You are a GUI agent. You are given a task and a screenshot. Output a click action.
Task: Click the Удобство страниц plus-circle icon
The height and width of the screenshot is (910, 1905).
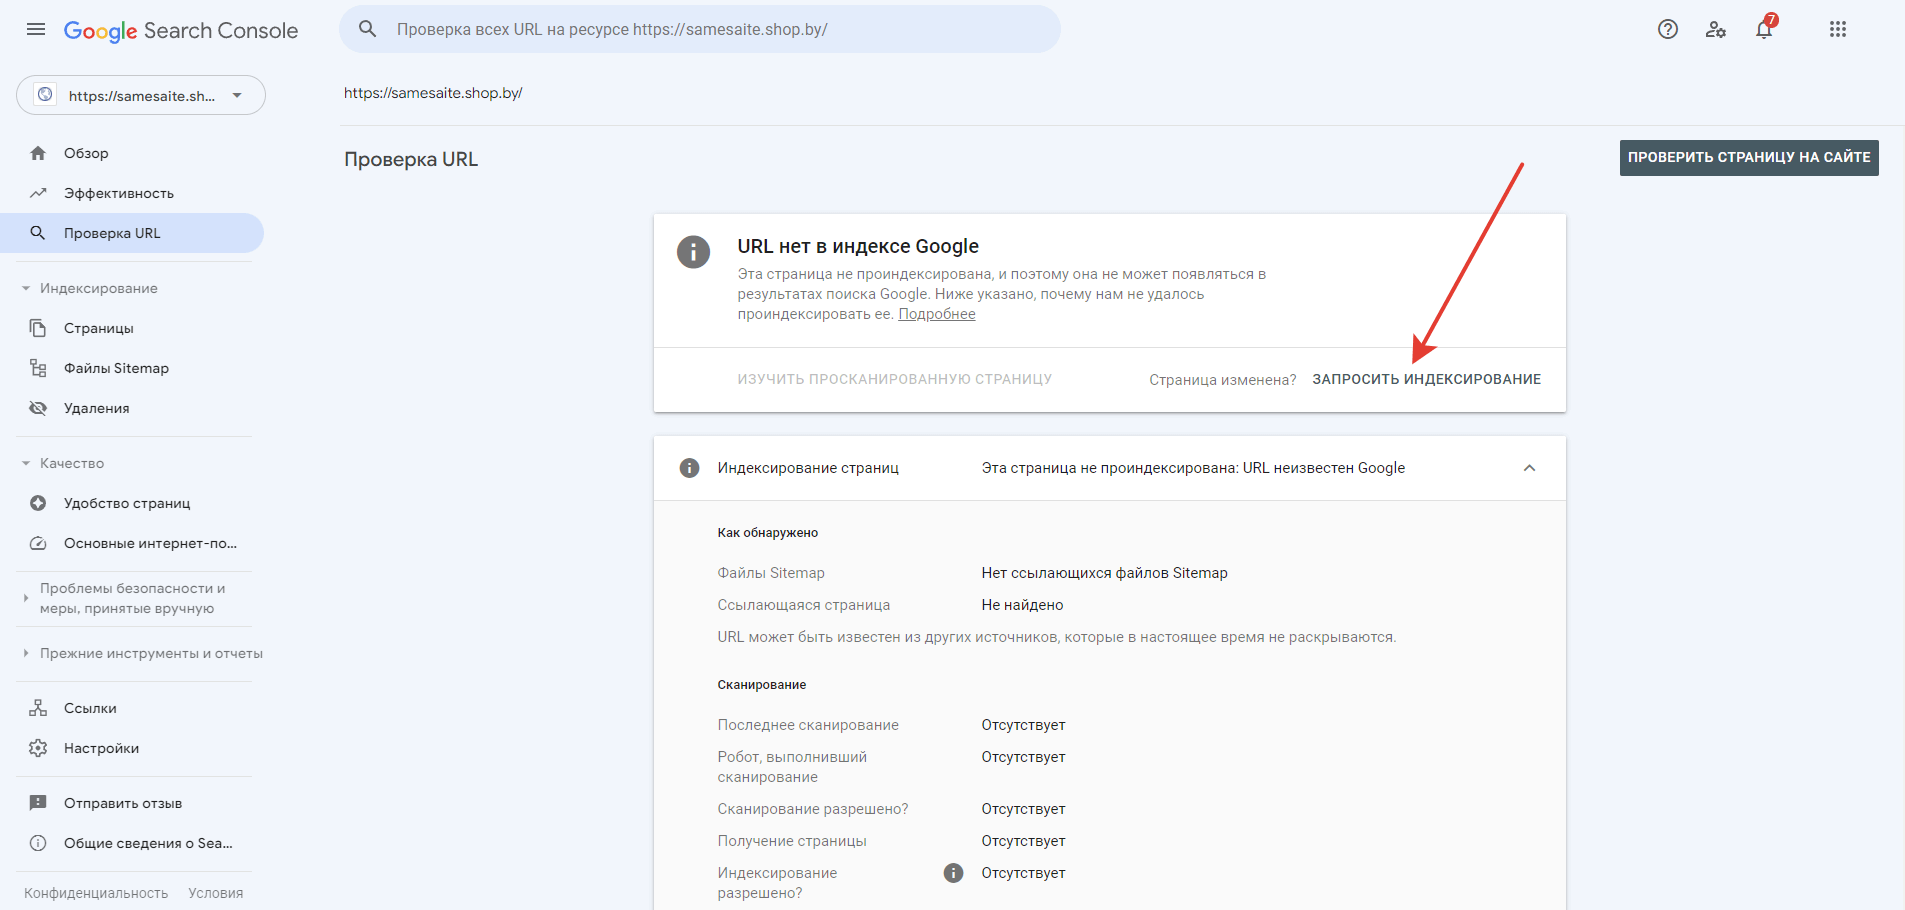(x=38, y=503)
